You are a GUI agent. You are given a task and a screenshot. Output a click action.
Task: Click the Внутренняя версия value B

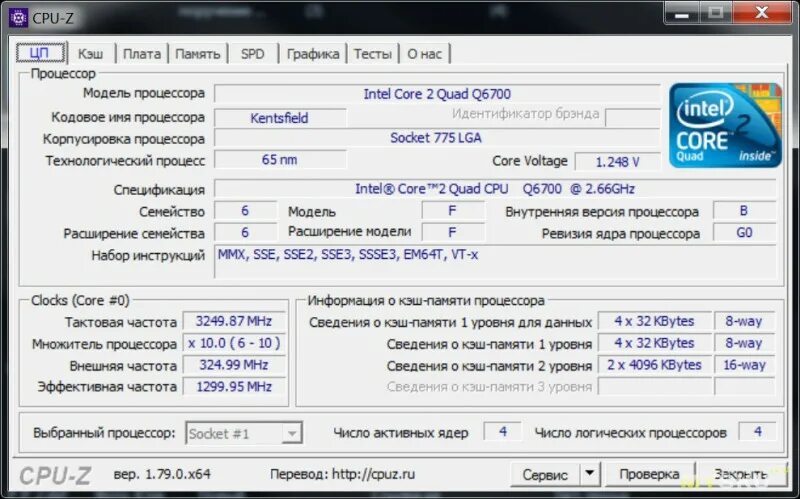[x=744, y=211]
